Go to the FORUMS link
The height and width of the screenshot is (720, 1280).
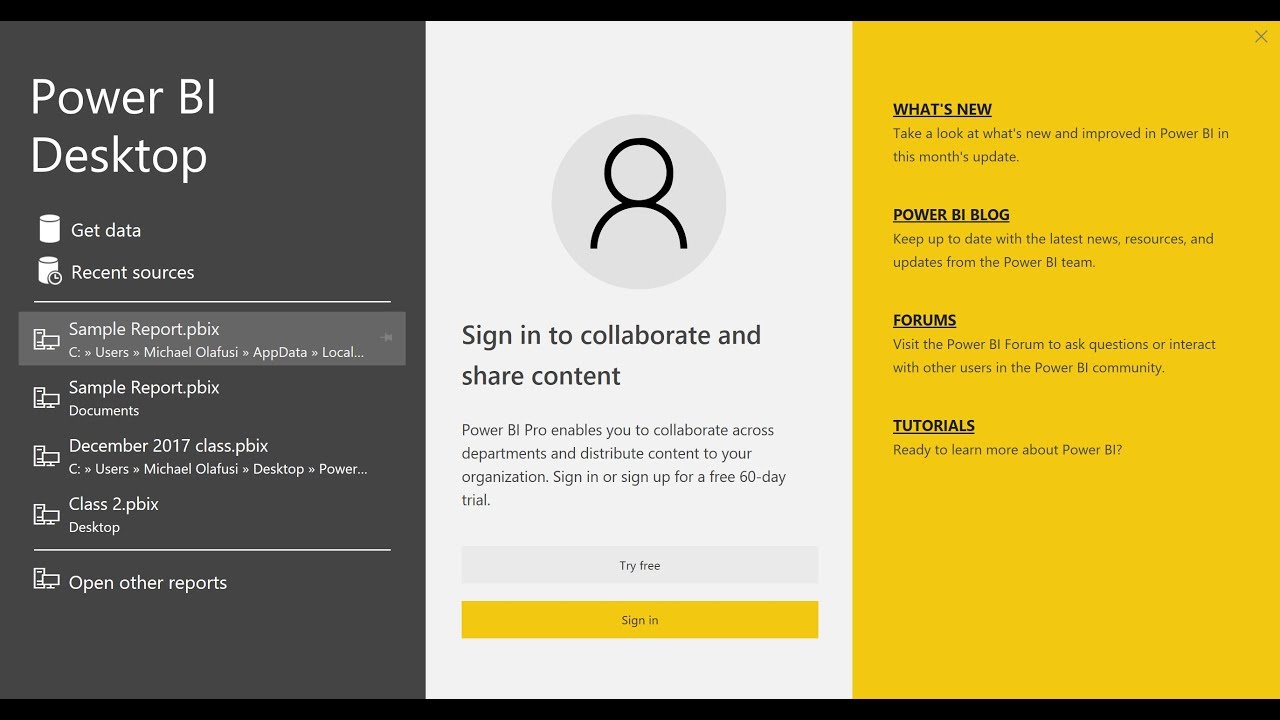click(x=925, y=321)
